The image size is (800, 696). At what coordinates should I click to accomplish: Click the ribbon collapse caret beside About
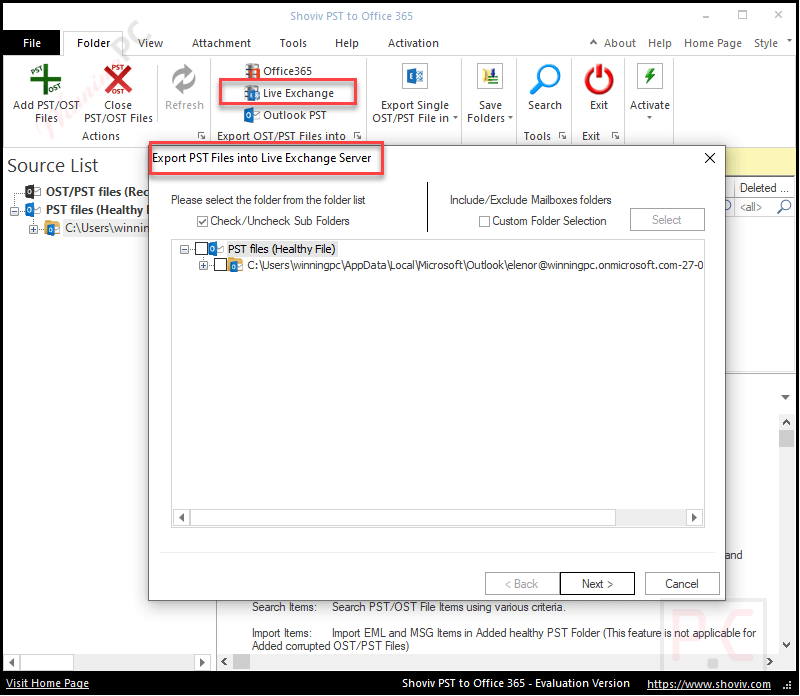[593, 42]
